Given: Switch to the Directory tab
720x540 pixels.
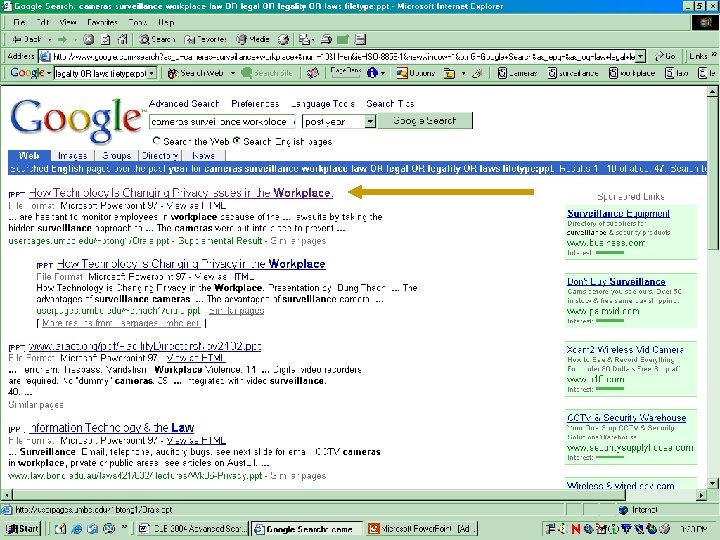Looking at the screenshot, I should tap(160, 156).
